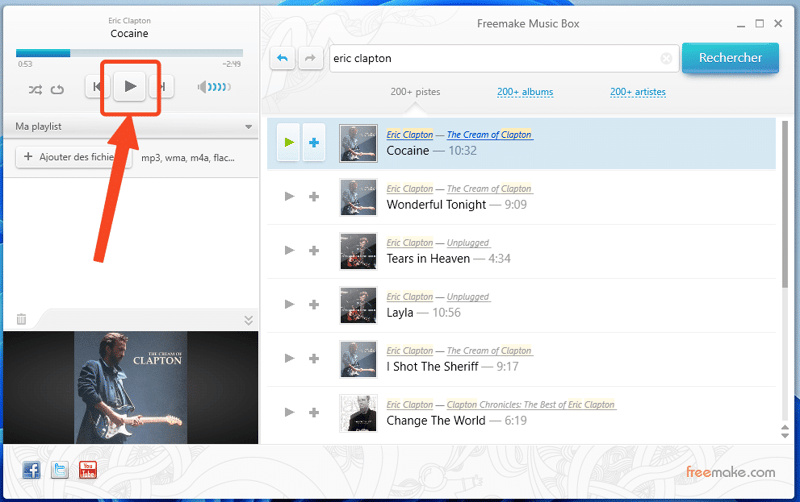Switch to the 200+ artistes tab
Image resolution: width=800 pixels, height=502 pixels.
(638, 92)
